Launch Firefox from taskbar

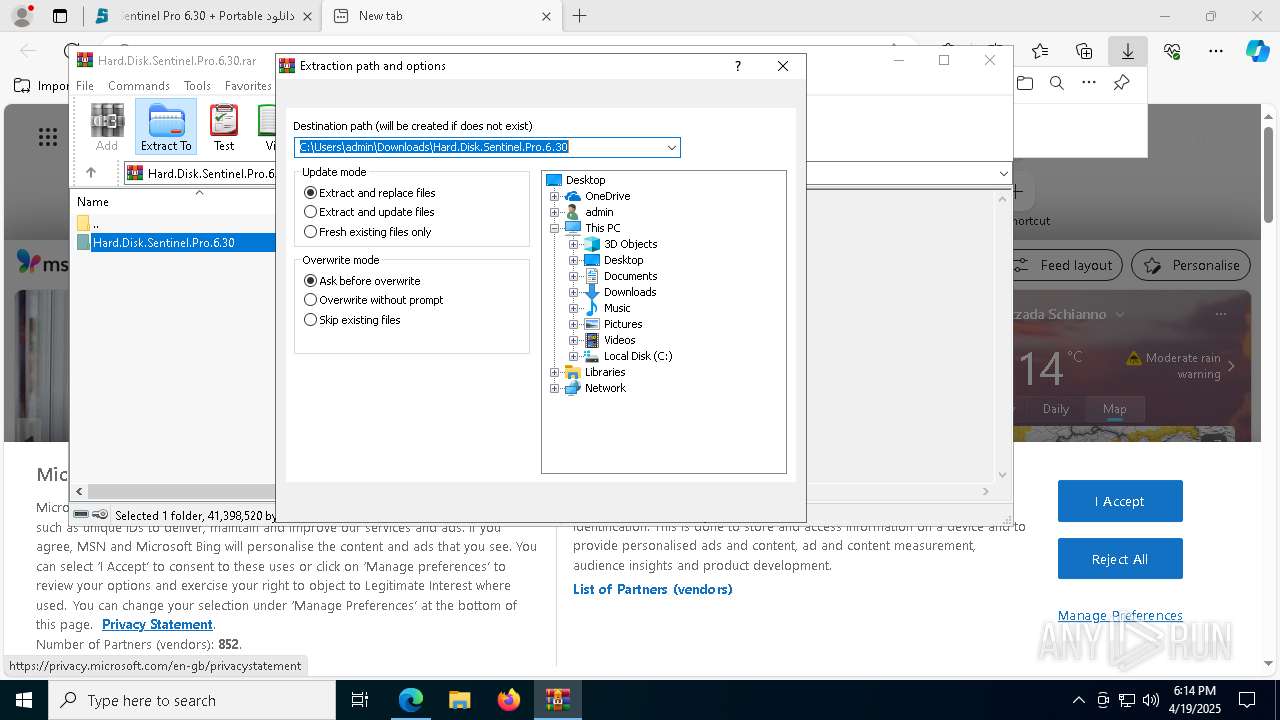[508, 700]
